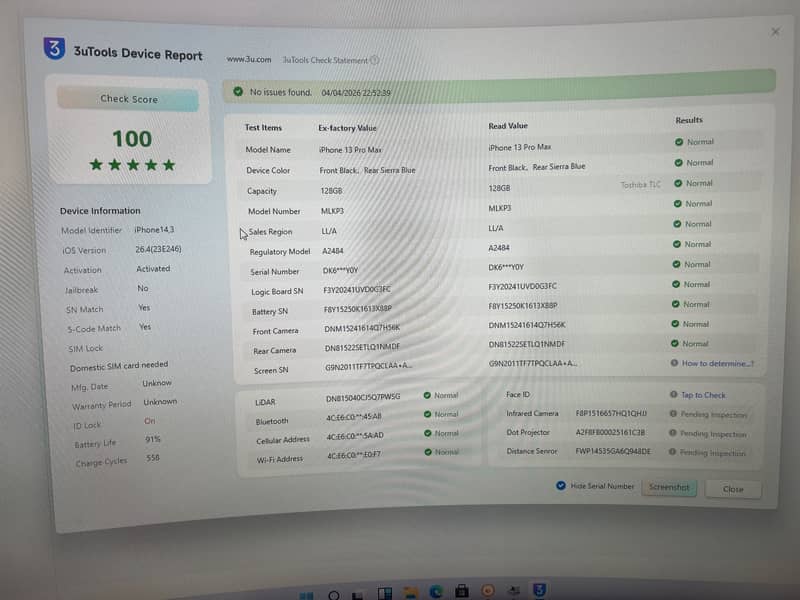Click the info icon beside Tap to Check

pyautogui.click(x=673, y=394)
